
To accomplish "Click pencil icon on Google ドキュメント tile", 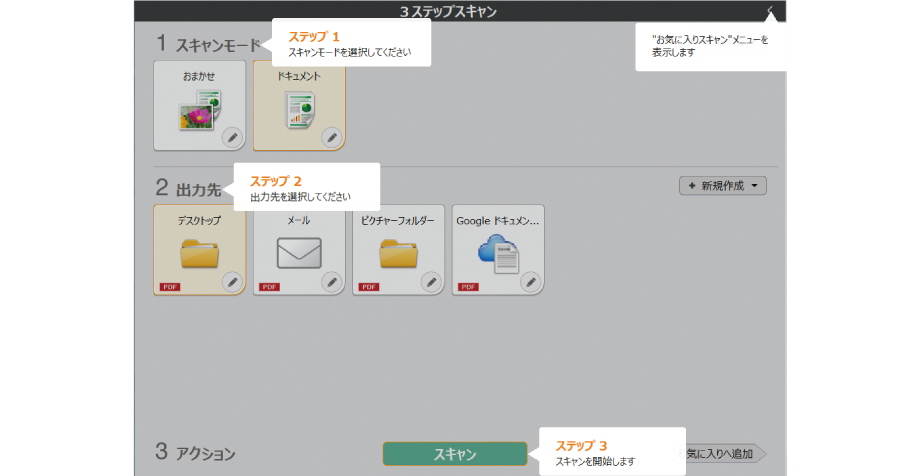I will click(531, 282).
